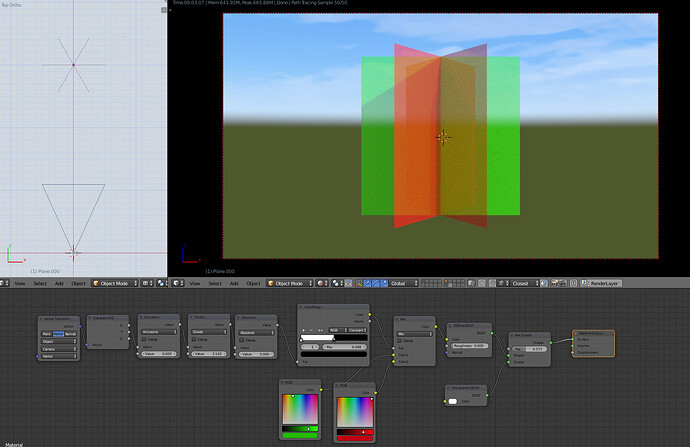
Task: Open viewport shading selector in left viewport header
Action: (x=146, y=283)
